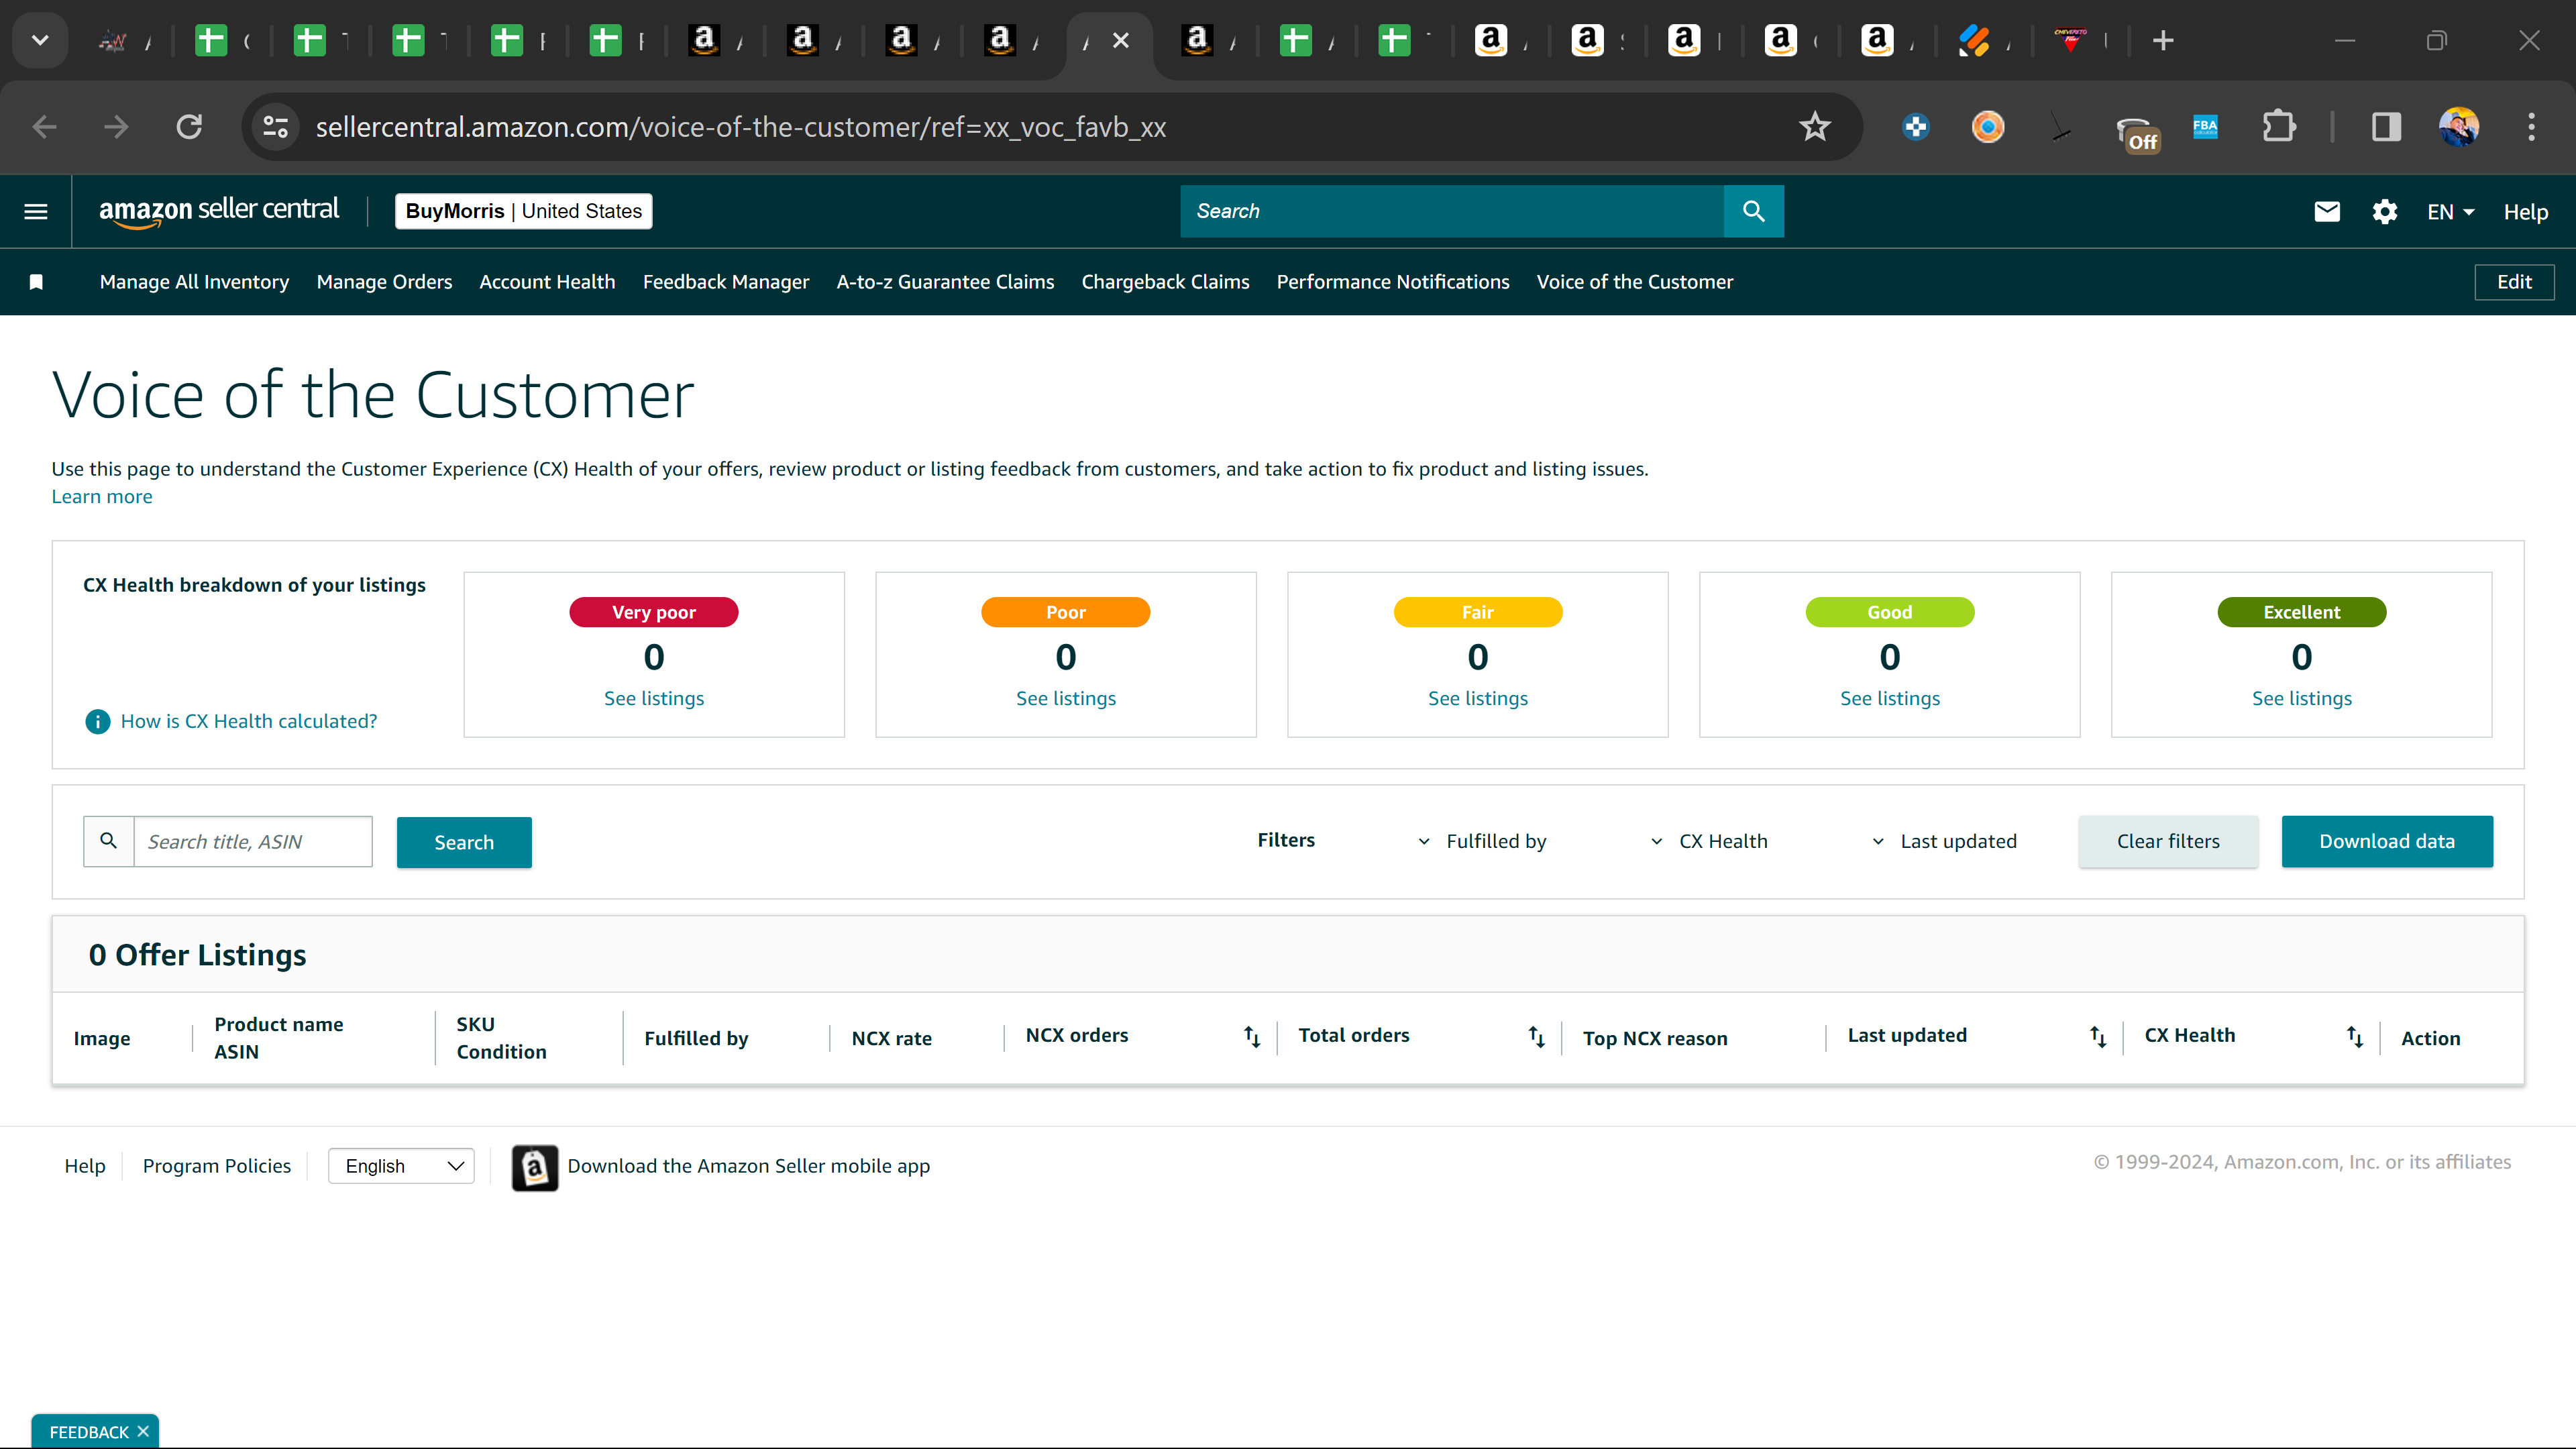This screenshot has width=2576, height=1449.
Task: See listings under Very poor
Action: point(654,698)
